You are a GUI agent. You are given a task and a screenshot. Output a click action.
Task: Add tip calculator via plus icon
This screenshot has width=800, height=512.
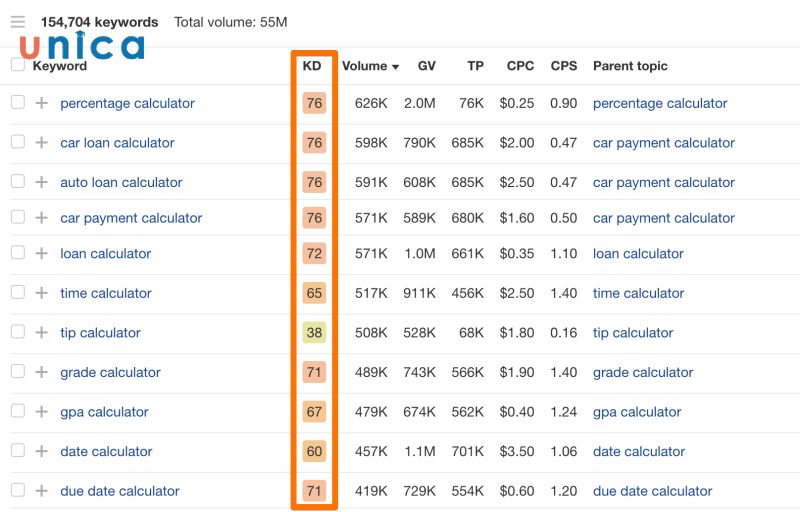[x=41, y=333]
